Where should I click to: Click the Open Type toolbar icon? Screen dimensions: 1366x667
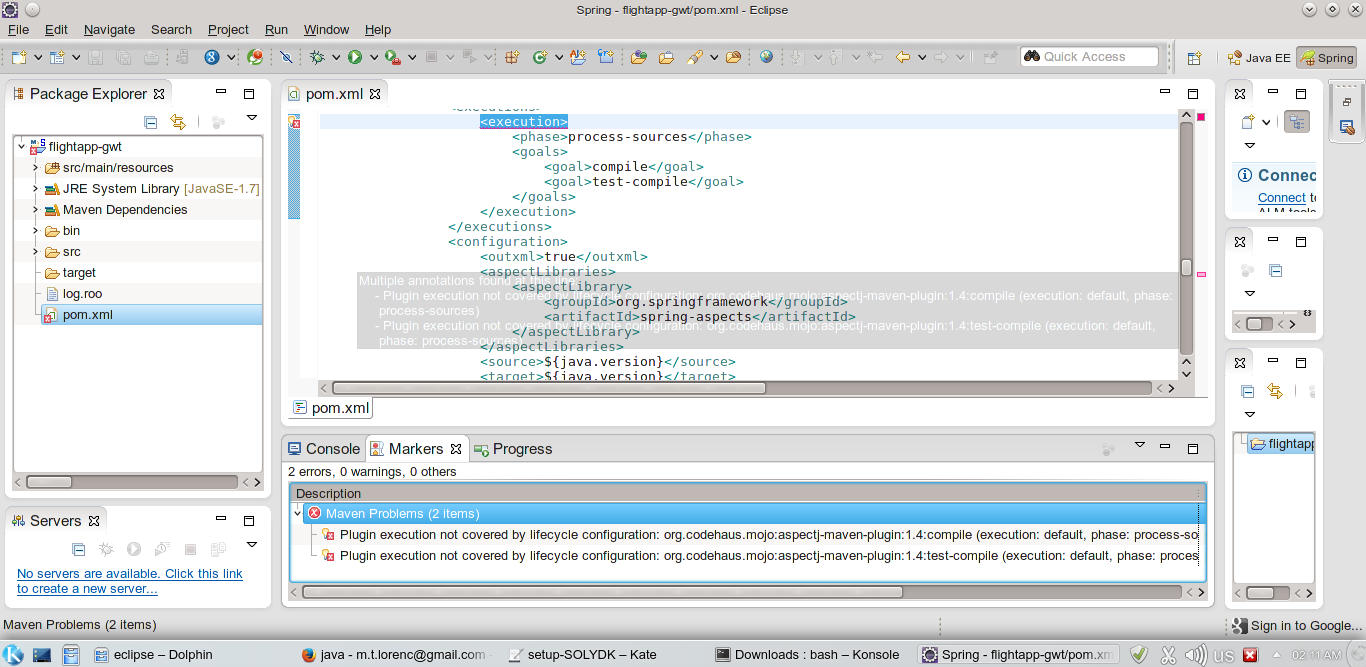639,57
